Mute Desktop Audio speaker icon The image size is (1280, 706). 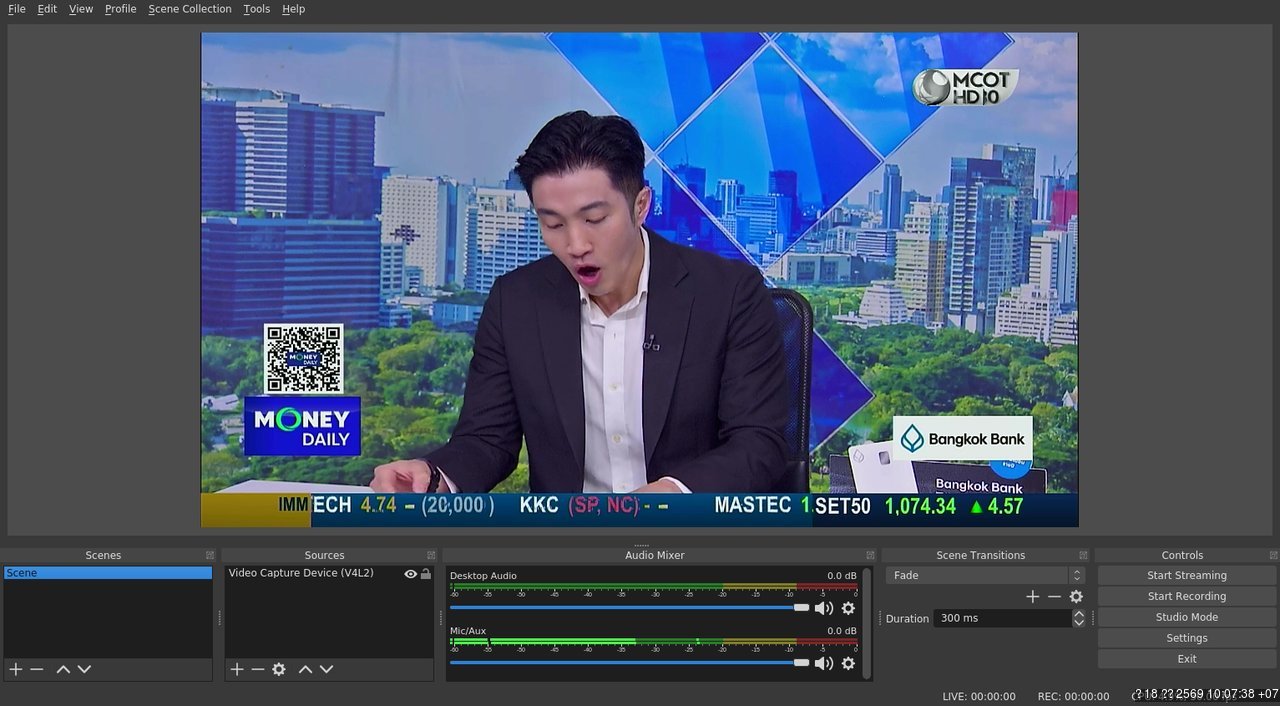[x=824, y=608]
